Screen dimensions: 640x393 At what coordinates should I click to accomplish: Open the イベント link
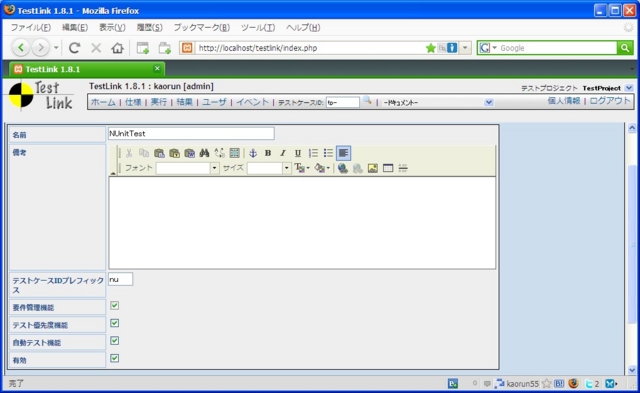[x=252, y=102]
